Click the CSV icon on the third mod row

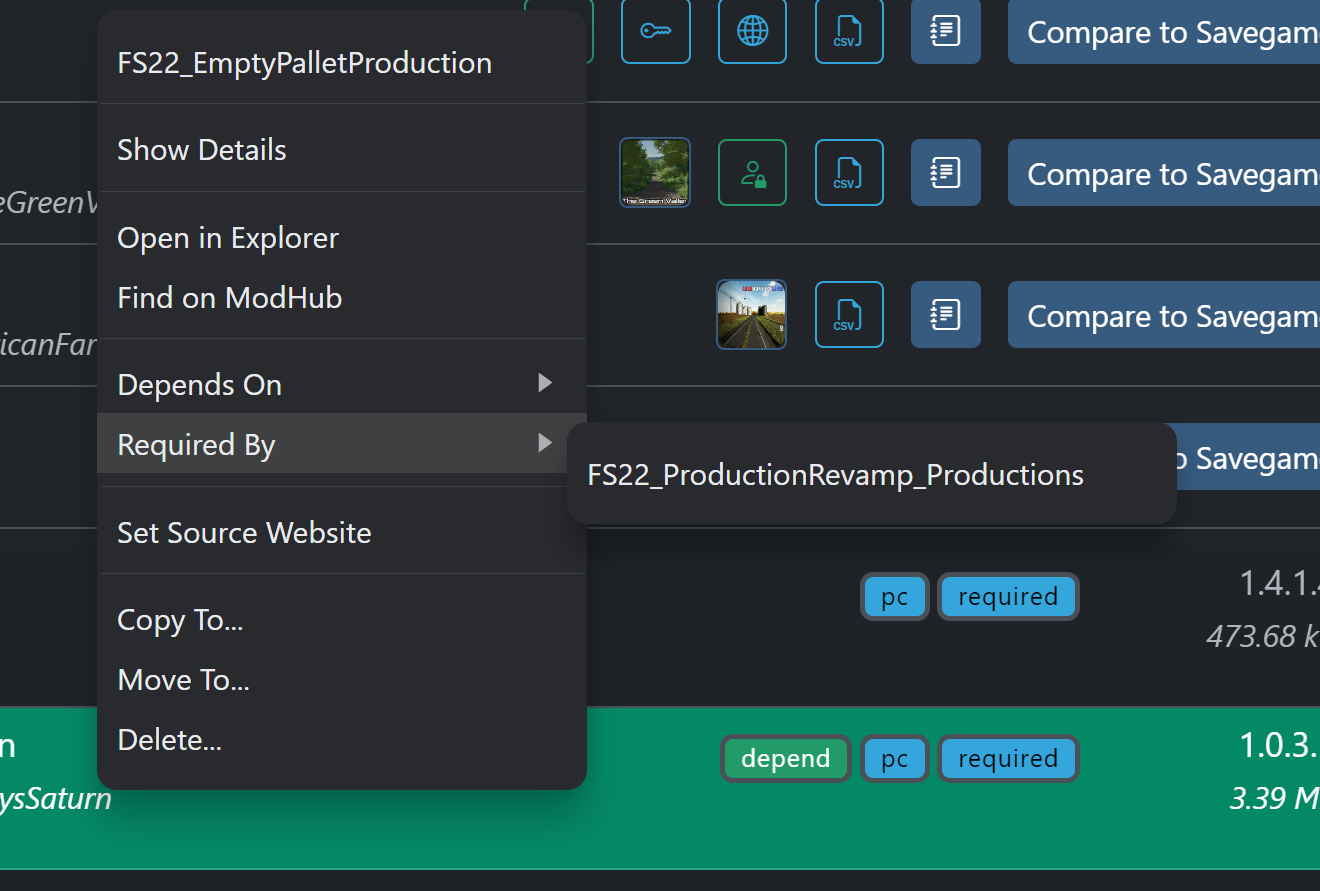[x=849, y=314]
